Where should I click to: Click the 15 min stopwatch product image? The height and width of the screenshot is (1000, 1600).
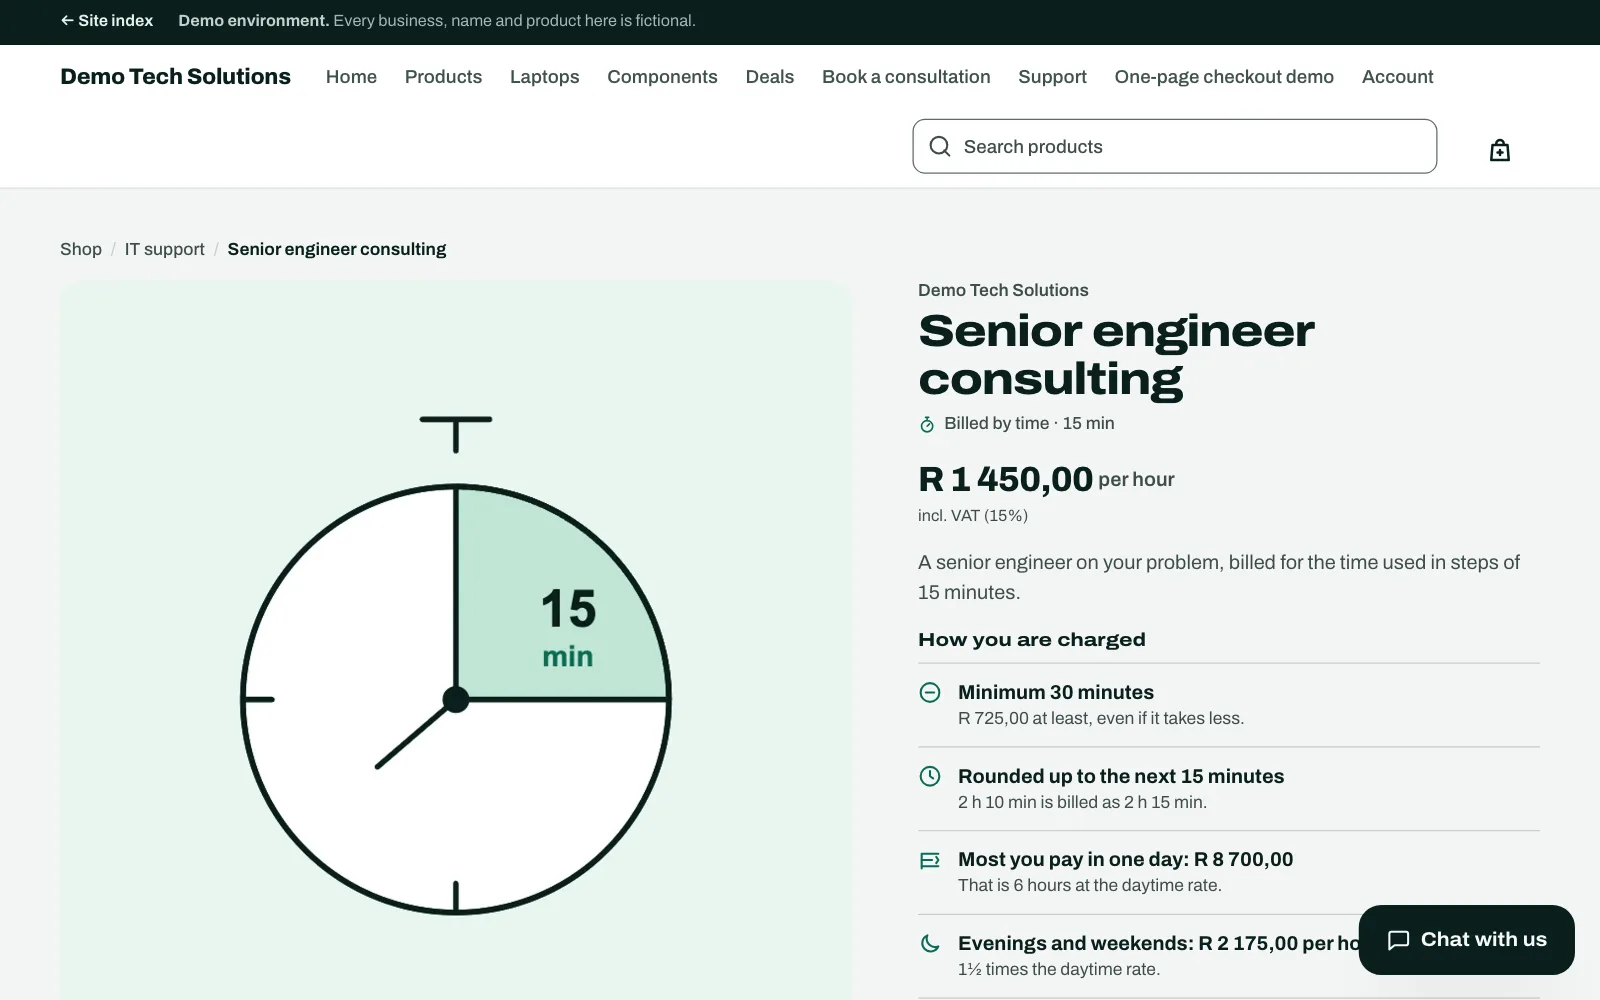pos(456,640)
